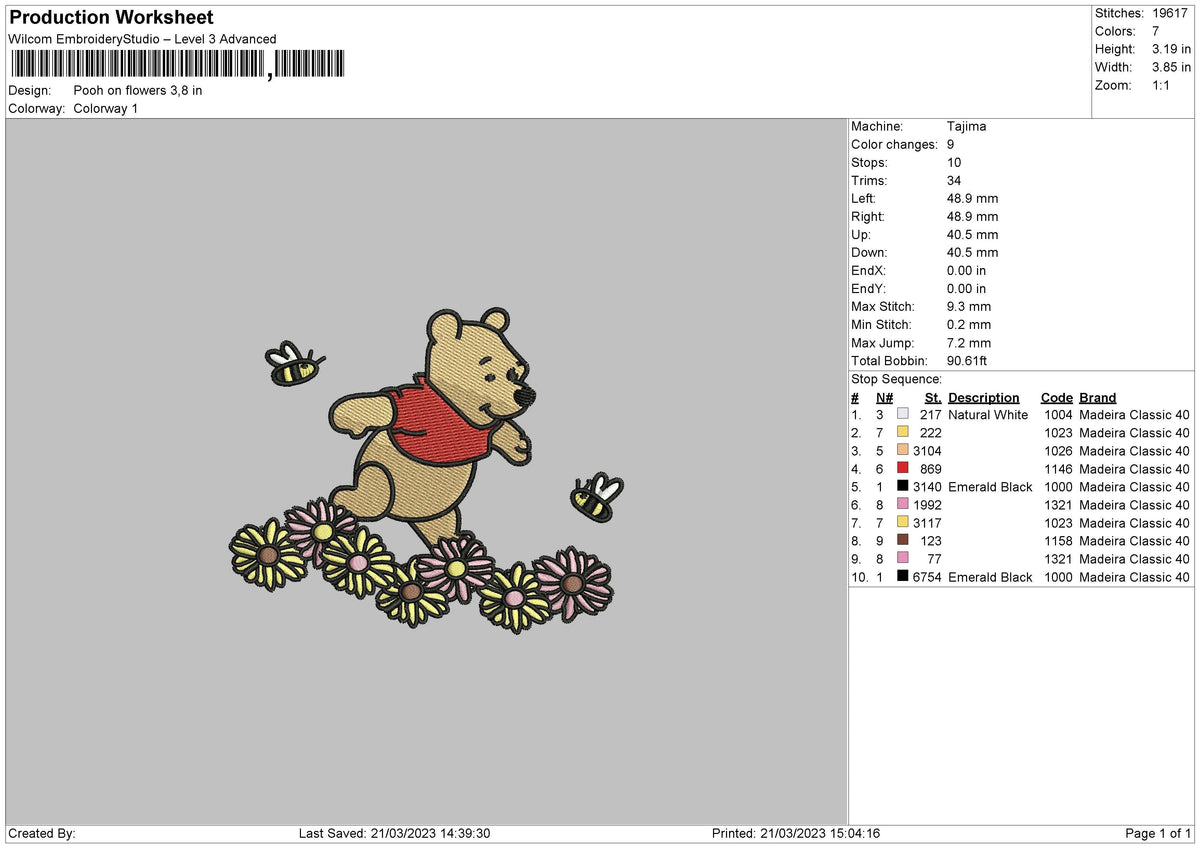
Task: Click the Max Stitch value 9.3 mm
Action: (969, 307)
